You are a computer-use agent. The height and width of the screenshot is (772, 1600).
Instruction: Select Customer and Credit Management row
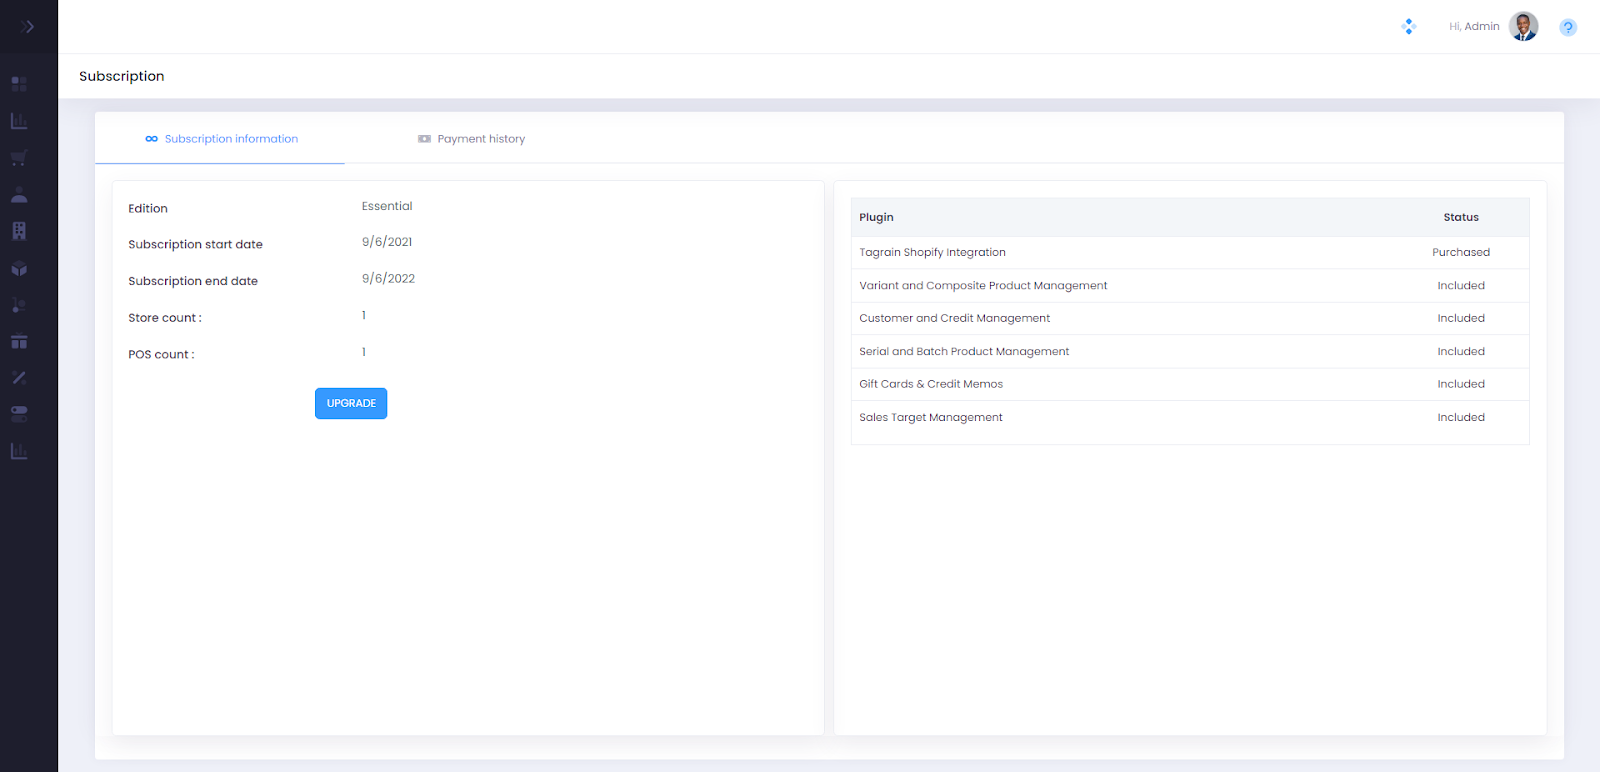[x=1190, y=319]
